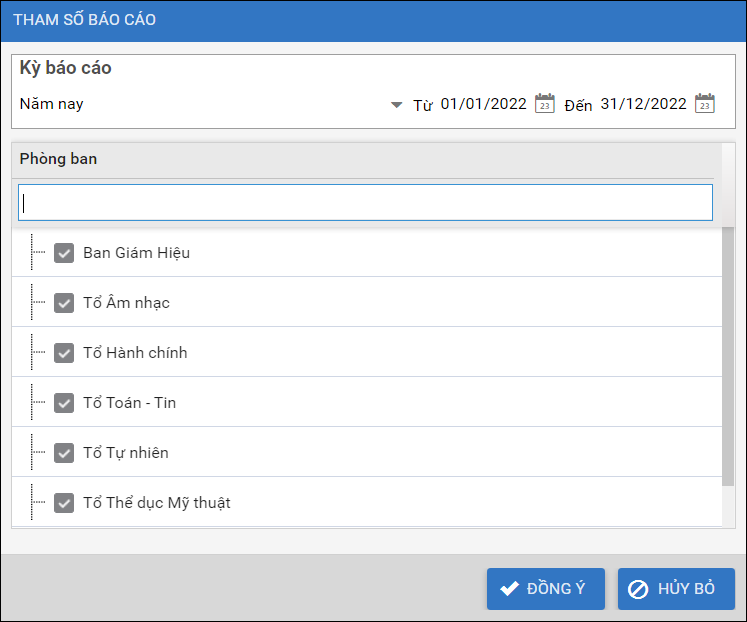Image resolution: width=747 pixels, height=622 pixels.
Task: Expand the Năm nay period dropdown
Action: [396, 105]
